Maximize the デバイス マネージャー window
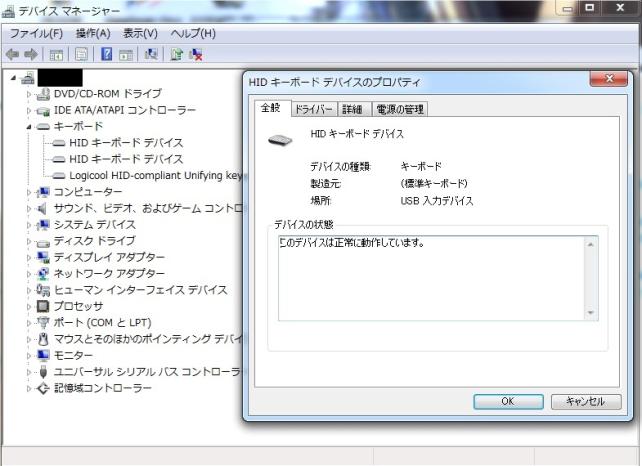The width and height of the screenshot is (642, 466). tap(590, 8)
